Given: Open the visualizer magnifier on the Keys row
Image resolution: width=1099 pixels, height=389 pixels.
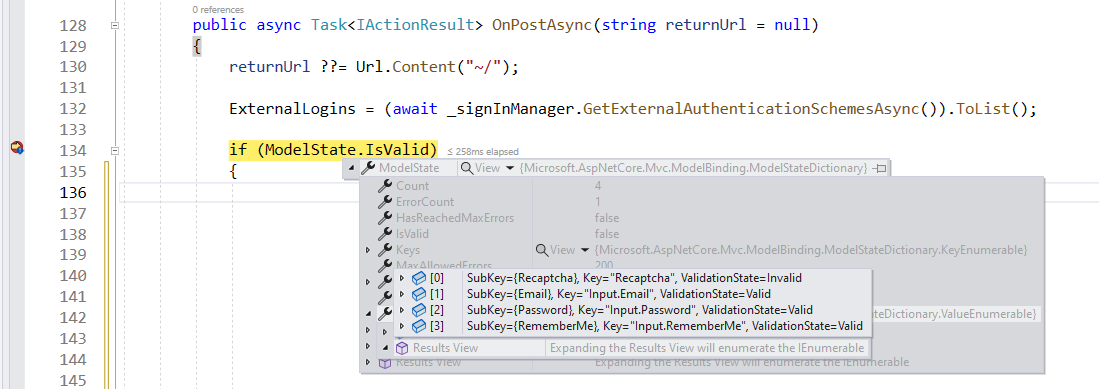Looking at the screenshot, I should [542, 250].
